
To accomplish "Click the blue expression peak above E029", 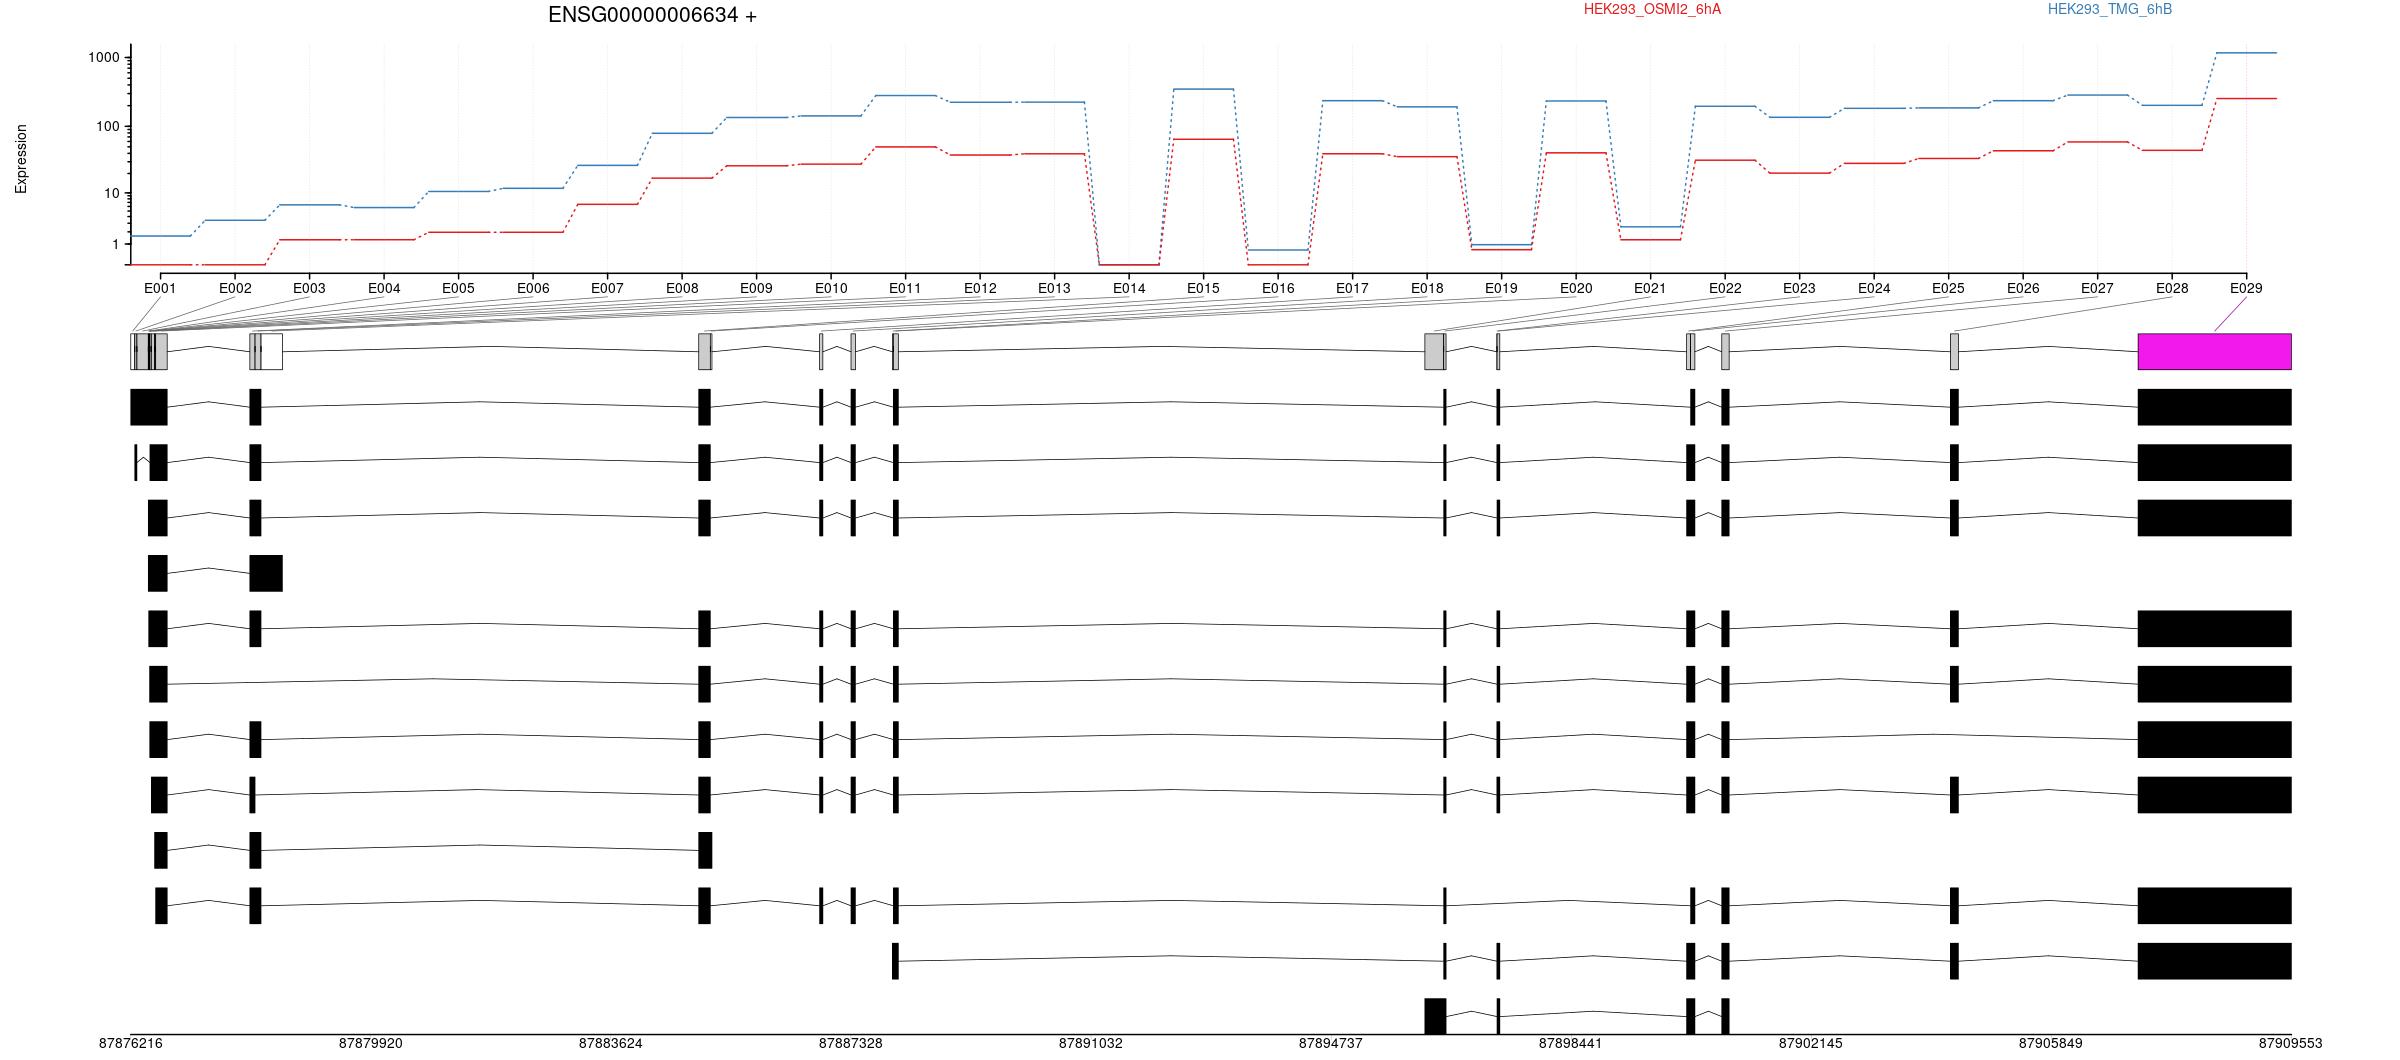I will (x=2246, y=53).
